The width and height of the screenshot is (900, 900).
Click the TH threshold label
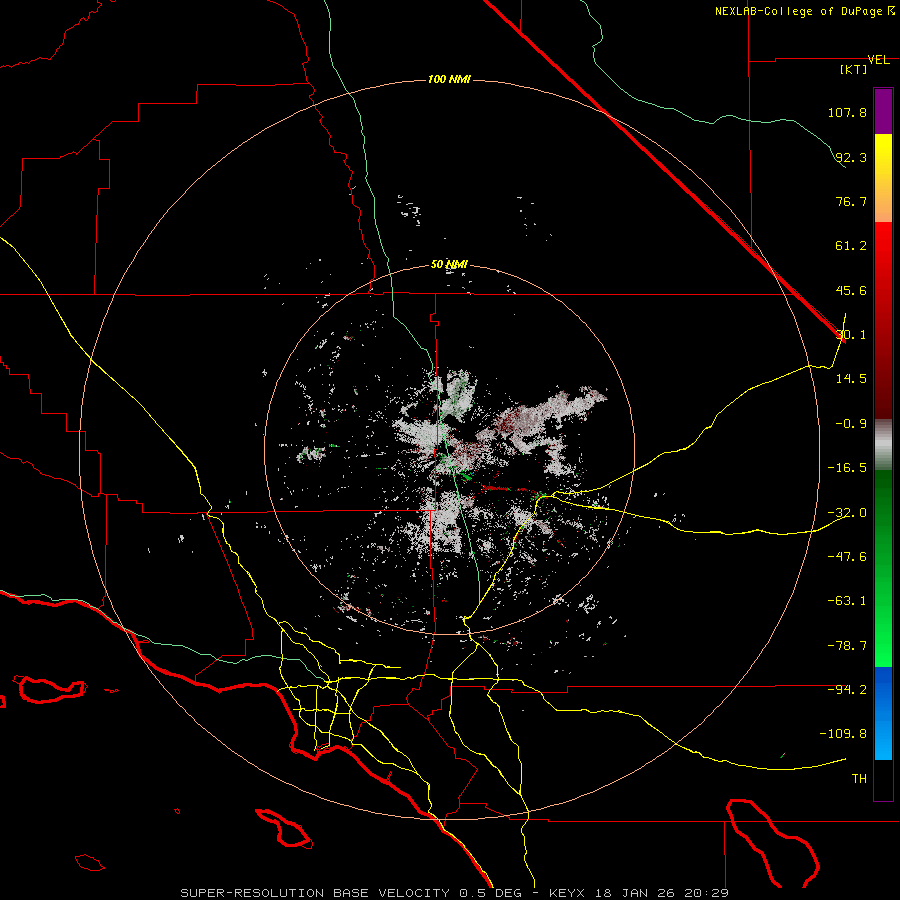point(859,779)
